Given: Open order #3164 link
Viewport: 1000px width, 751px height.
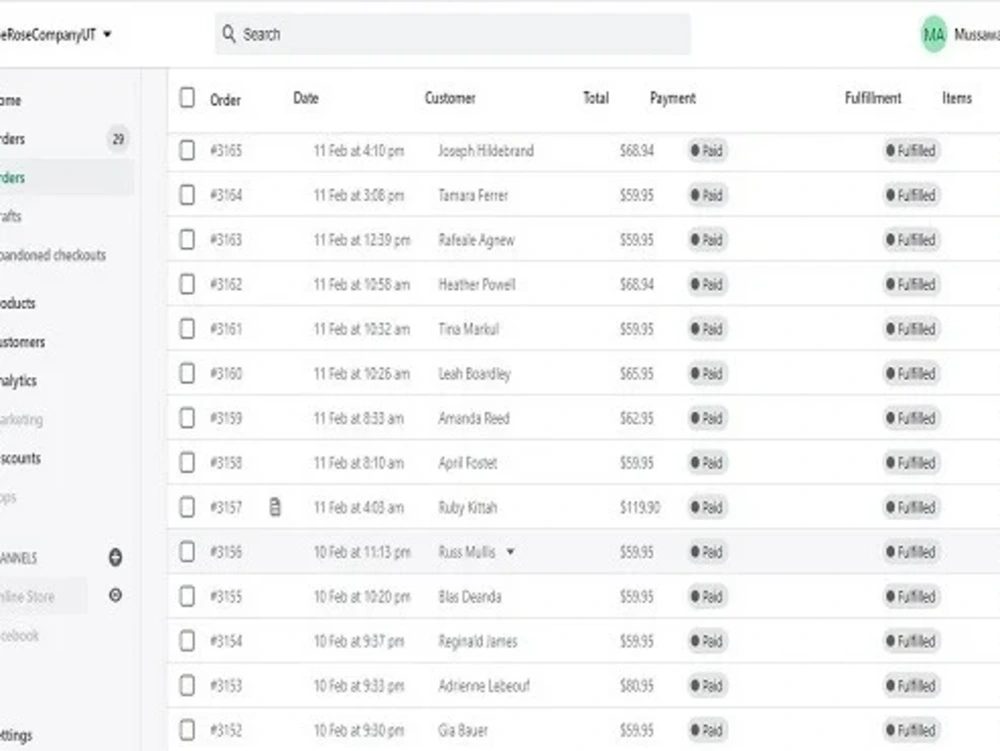Looking at the screenshot, I should pyautogui.click(x=226, y=195).
